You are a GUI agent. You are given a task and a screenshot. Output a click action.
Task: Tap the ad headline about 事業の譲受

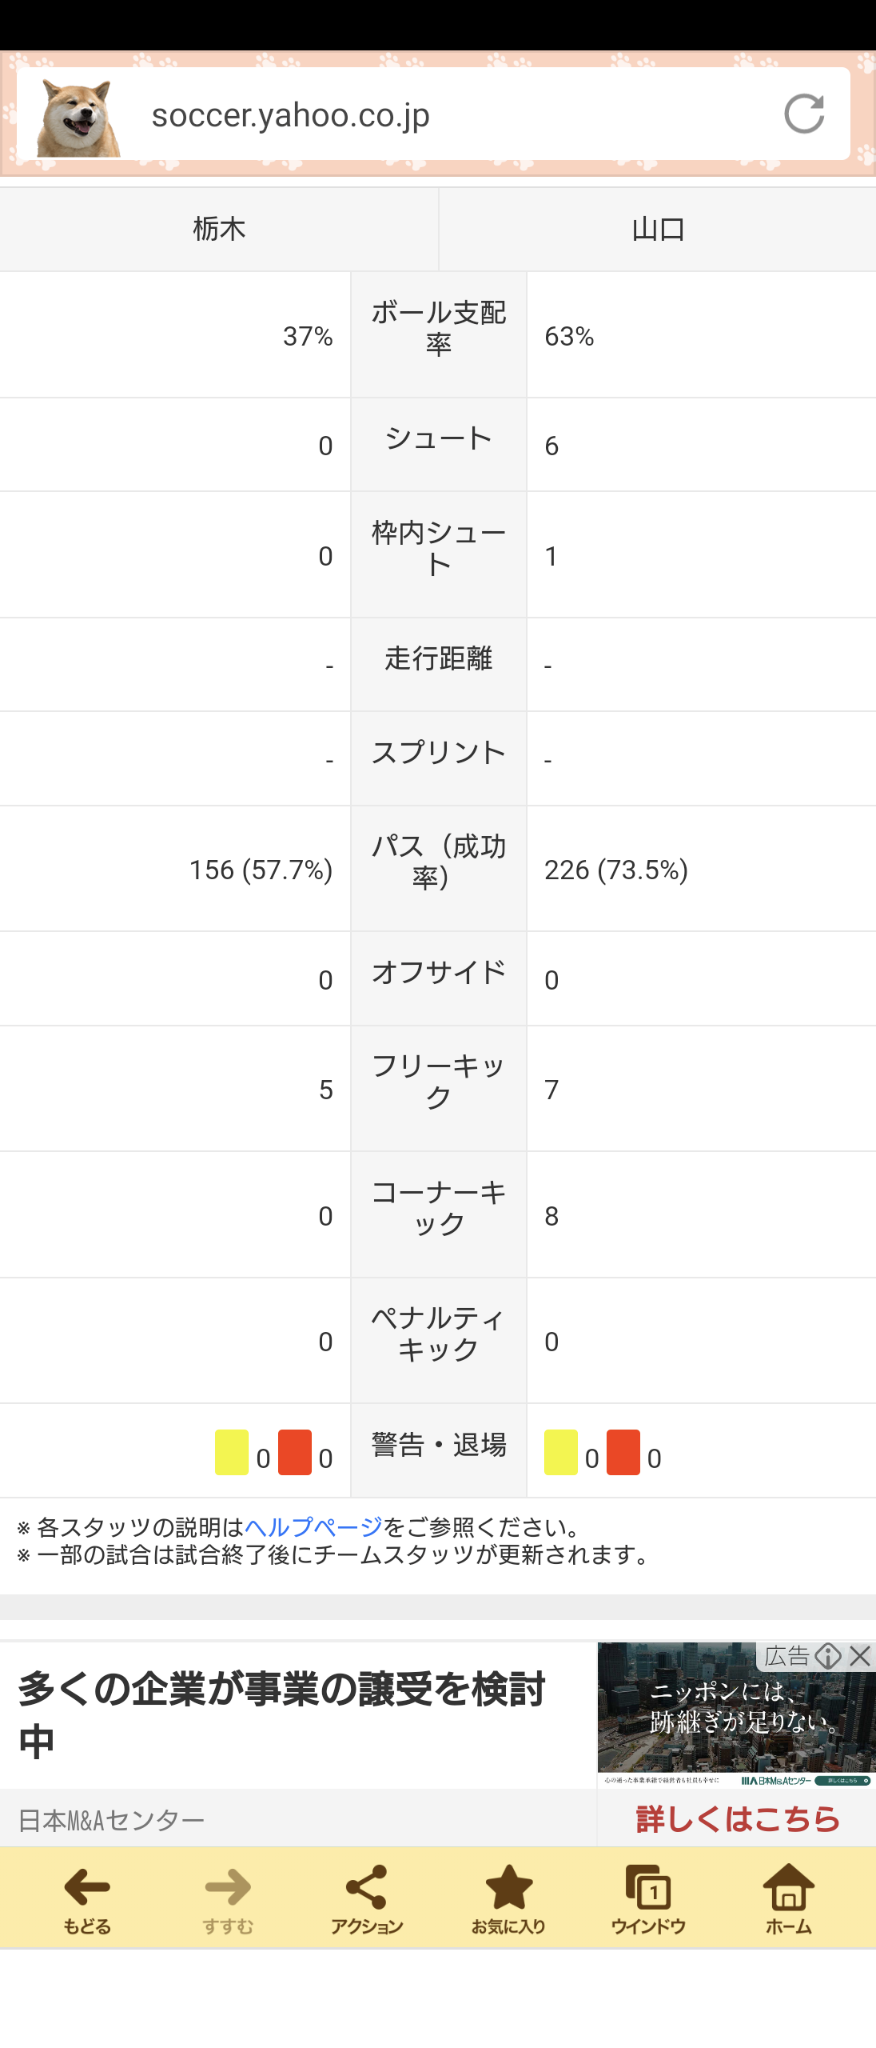coord(282,1714)
